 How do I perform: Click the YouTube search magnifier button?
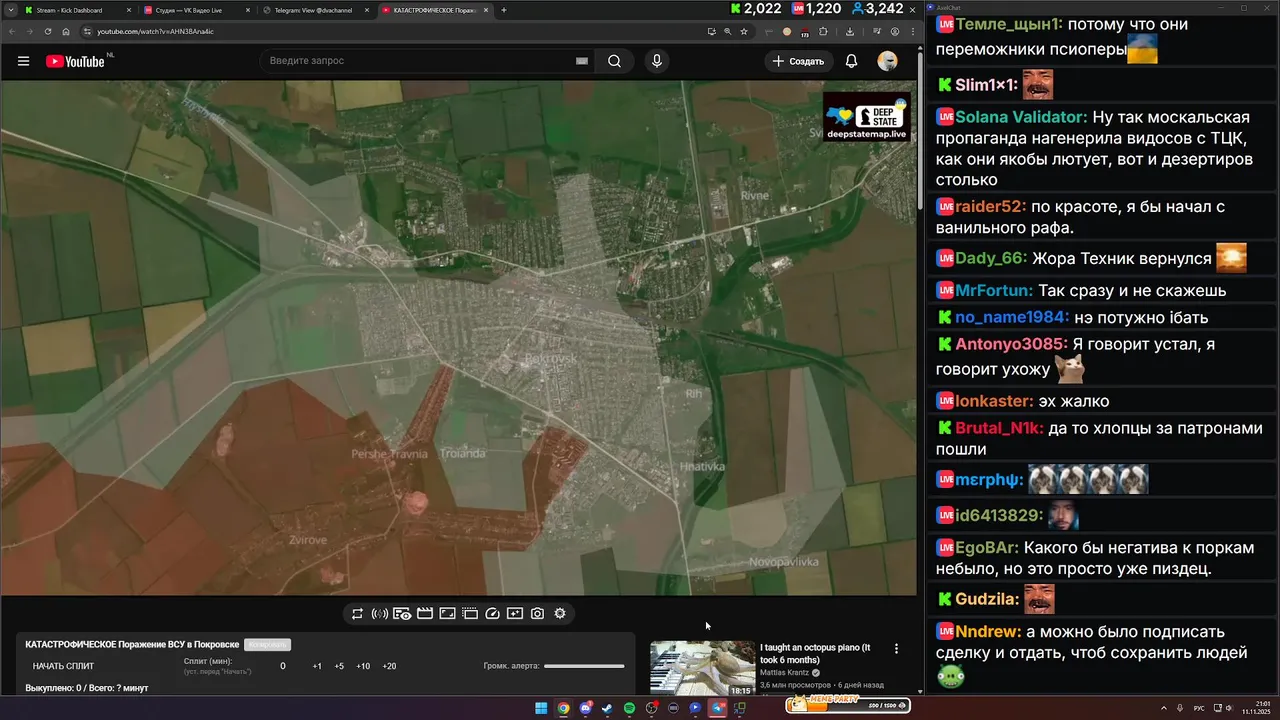coord(614,61)
